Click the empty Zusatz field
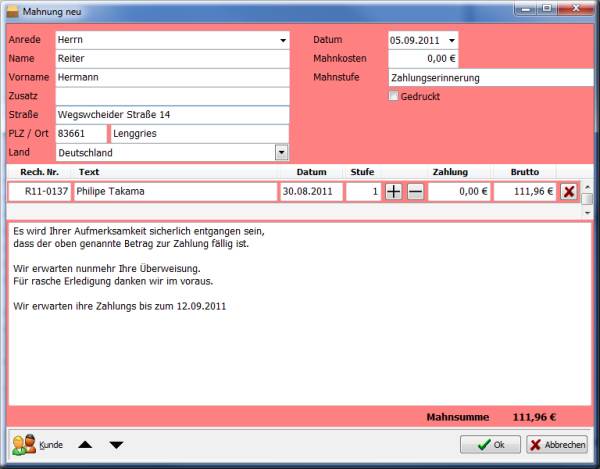 pos(173,96)
